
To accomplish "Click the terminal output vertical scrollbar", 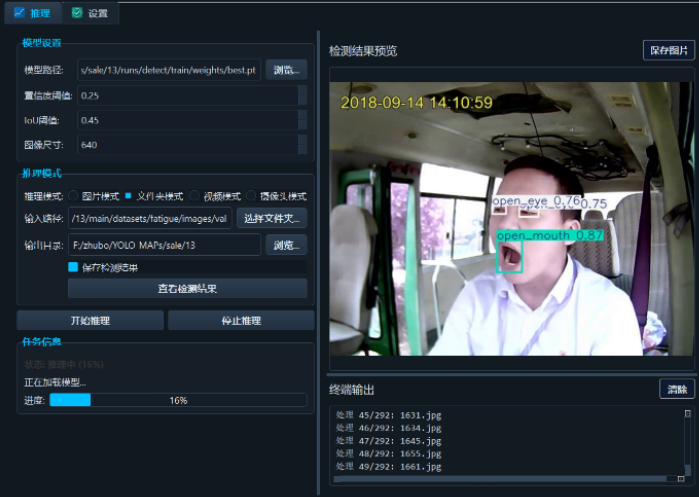I will pyautogui.click(x=687, y=444).
